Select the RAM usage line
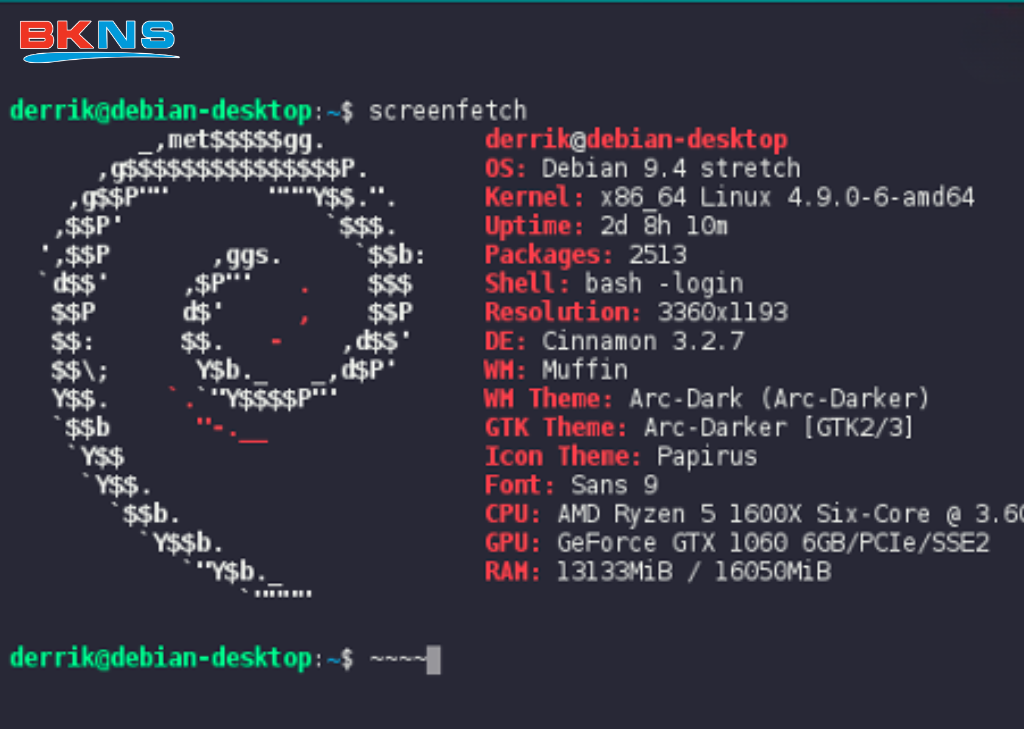The width and height of the screenshot is (1024, 729). 657,573
